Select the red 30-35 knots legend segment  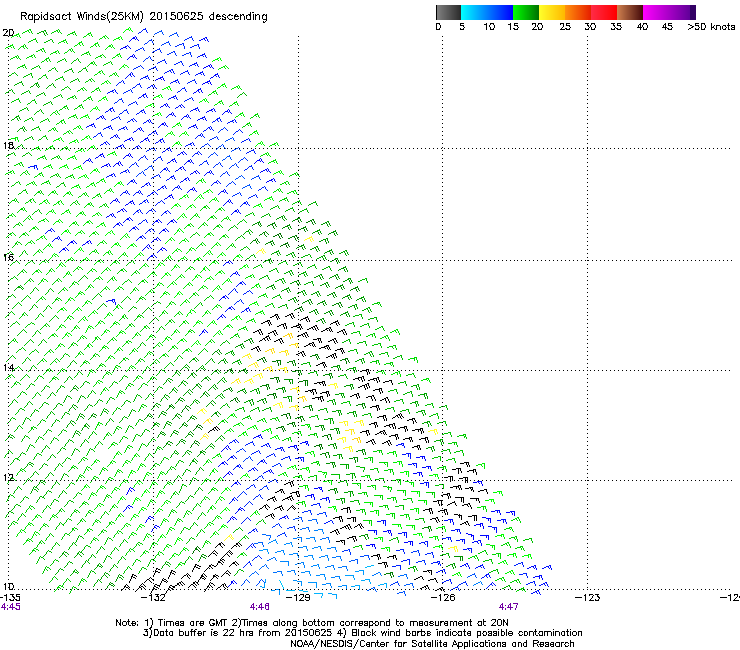[x=604, y=12]
